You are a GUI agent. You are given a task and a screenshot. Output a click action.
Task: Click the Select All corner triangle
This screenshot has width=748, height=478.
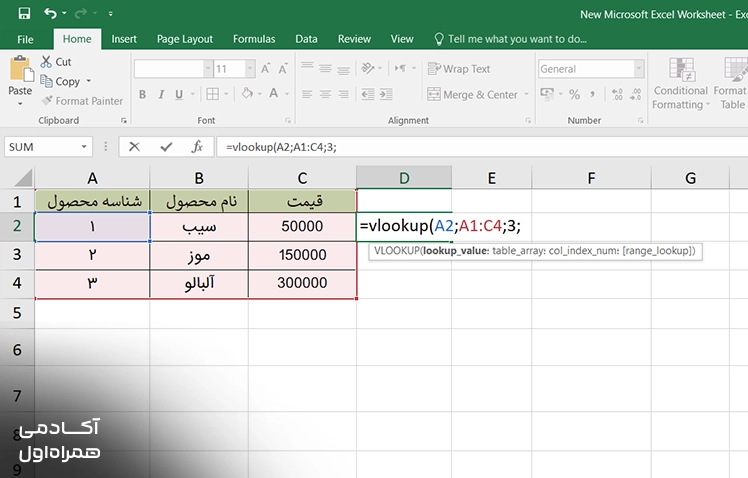(24, 177)
